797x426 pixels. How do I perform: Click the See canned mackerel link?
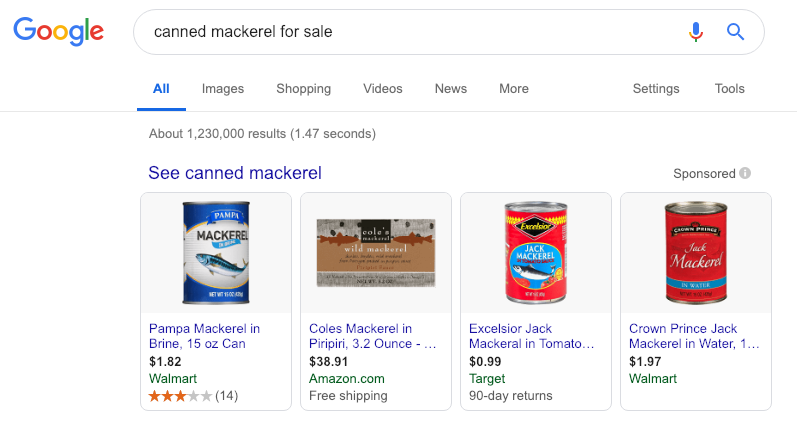(235, 173)
